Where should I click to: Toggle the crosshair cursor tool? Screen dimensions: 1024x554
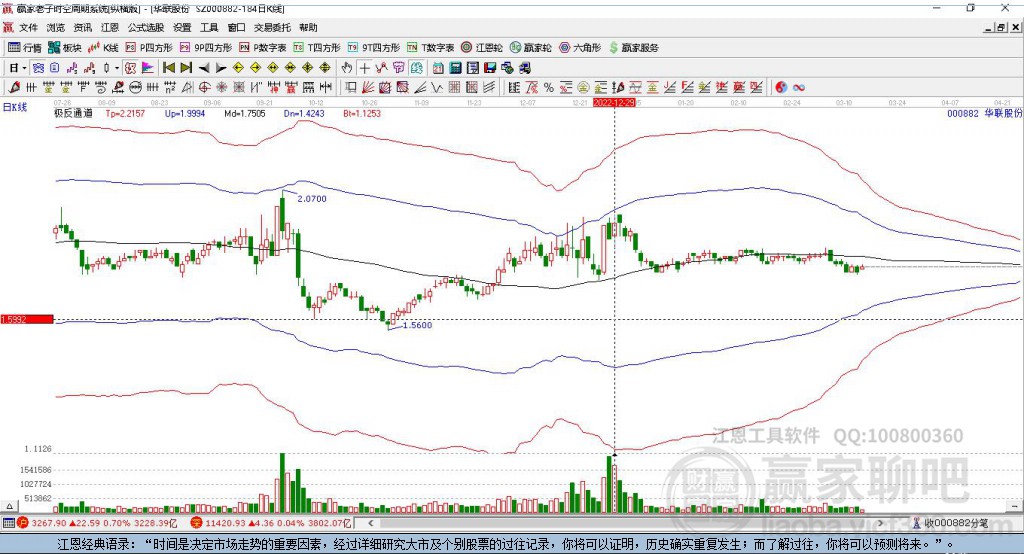coord(364,68)
